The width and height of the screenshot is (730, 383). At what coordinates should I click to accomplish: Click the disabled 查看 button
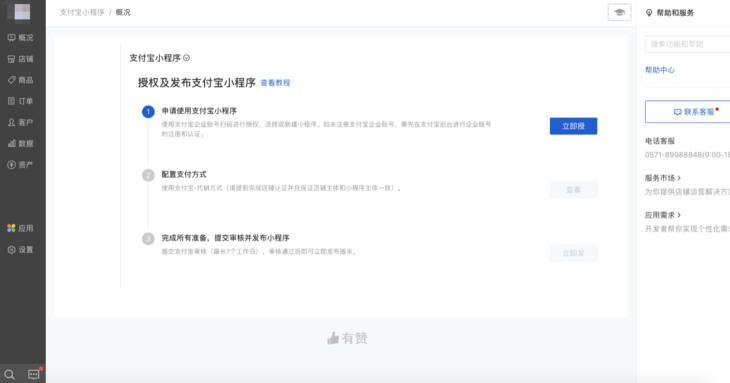[573, 190]
